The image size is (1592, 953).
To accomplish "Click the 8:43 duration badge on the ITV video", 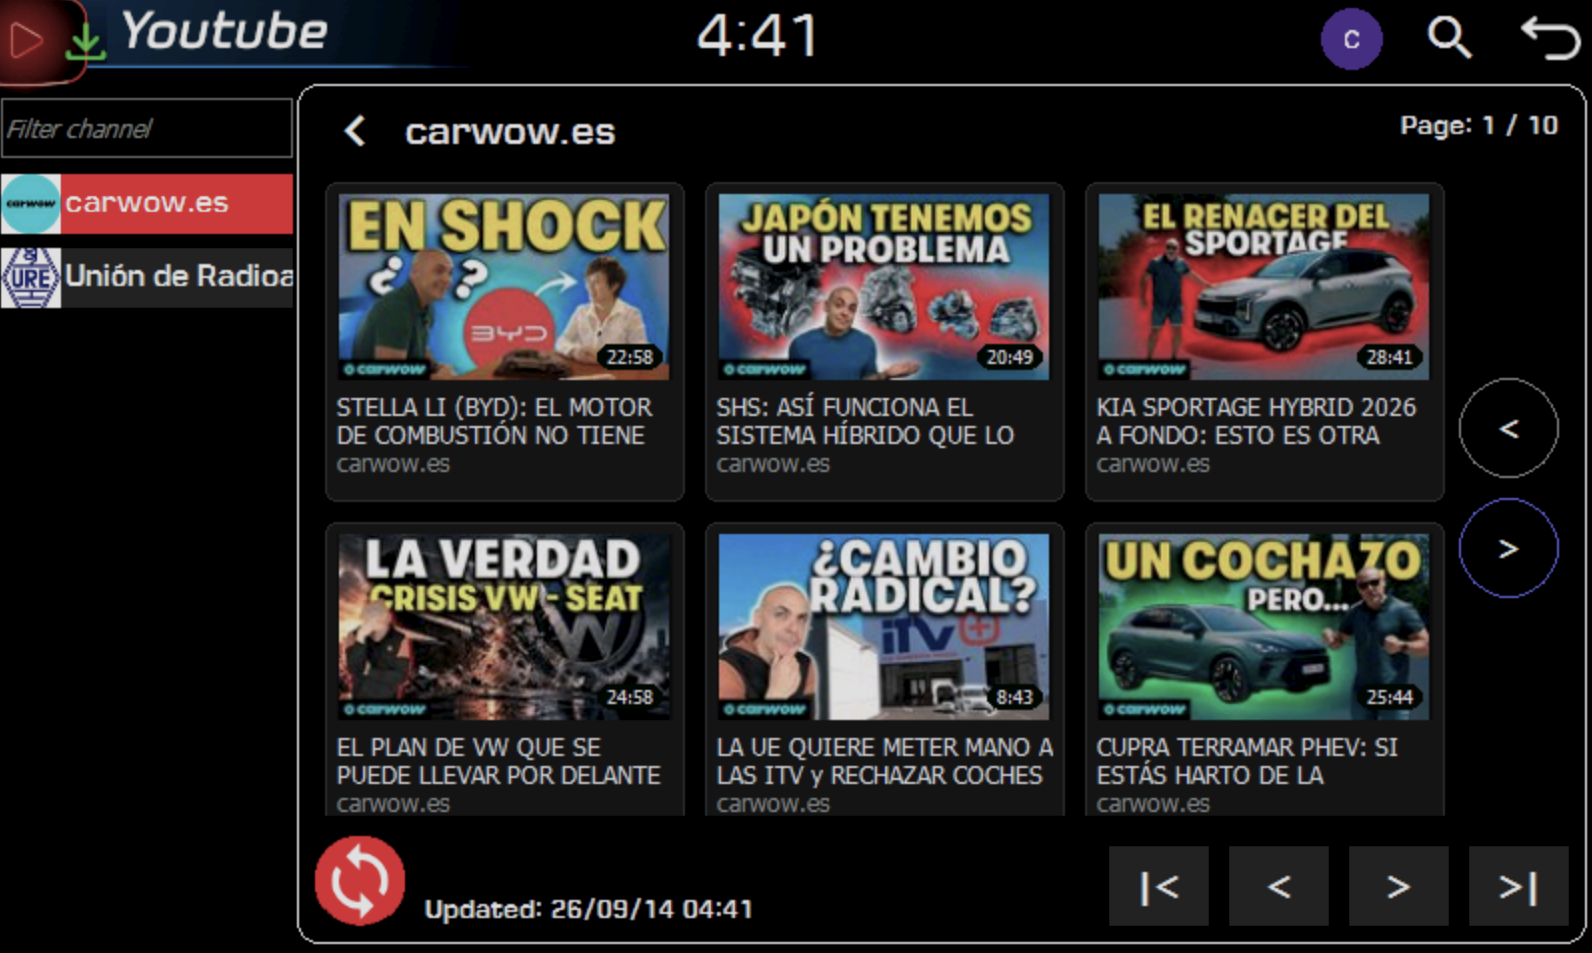I will coord(1014,697).
